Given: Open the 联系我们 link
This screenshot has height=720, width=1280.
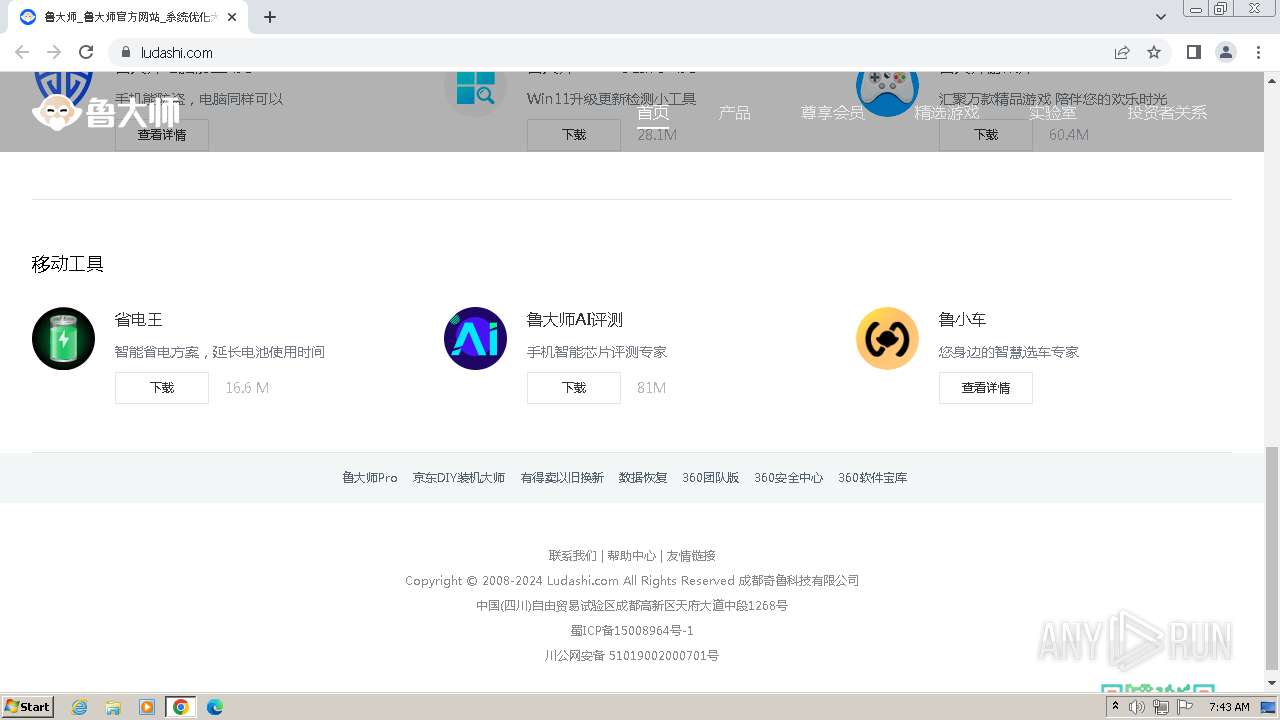Looking at the screenshot, I should [573, 556].
